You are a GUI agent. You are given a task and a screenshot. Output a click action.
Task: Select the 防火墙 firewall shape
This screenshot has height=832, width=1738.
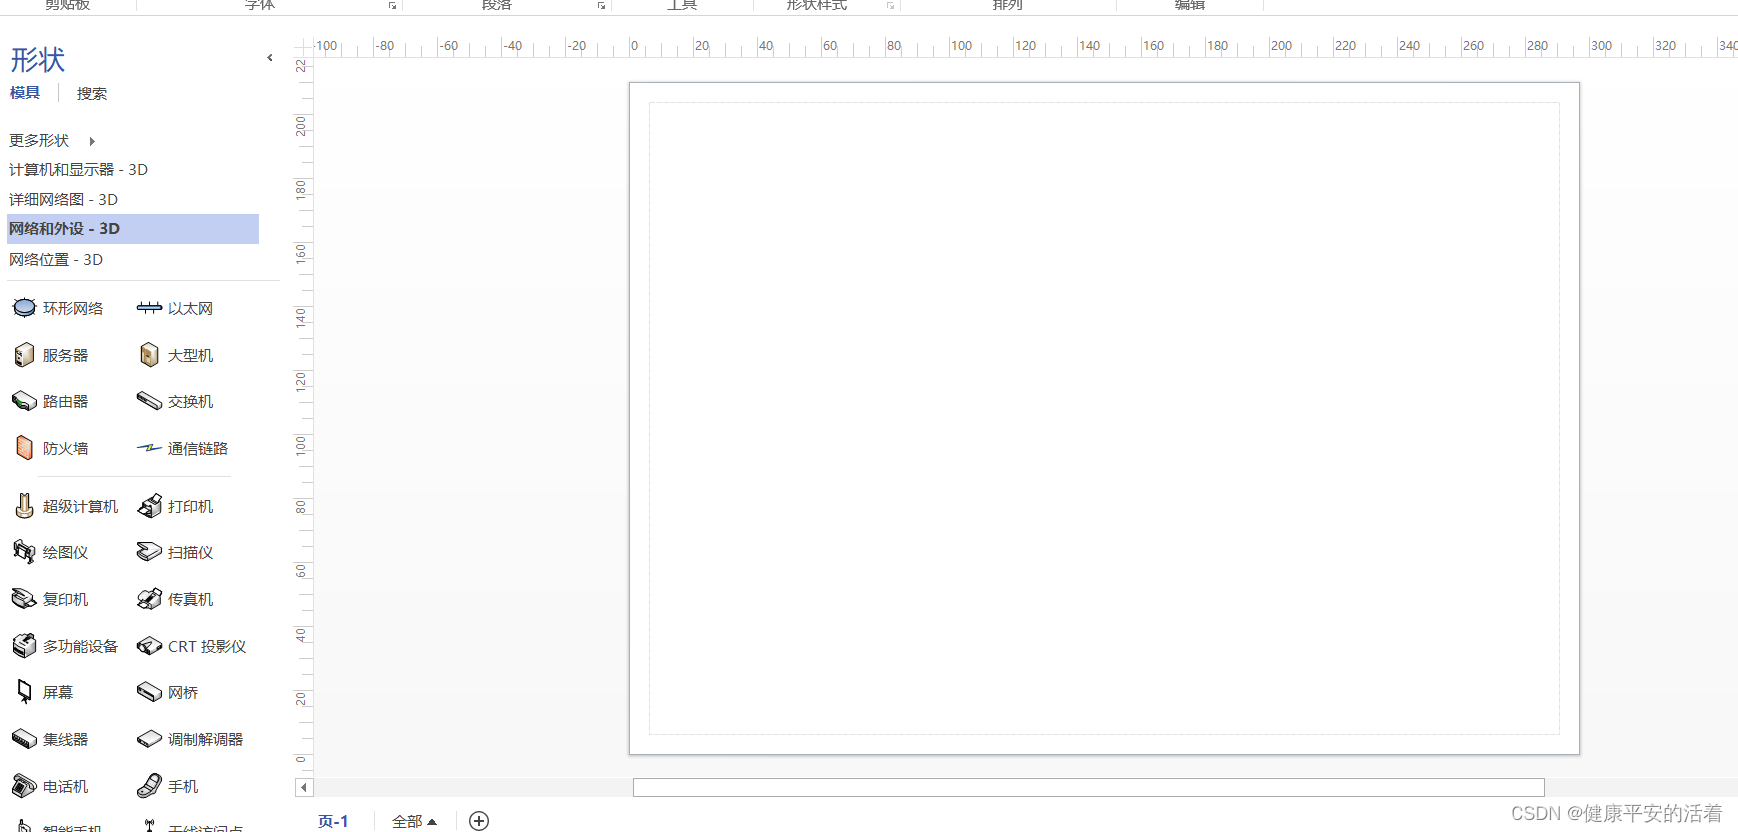50,448
